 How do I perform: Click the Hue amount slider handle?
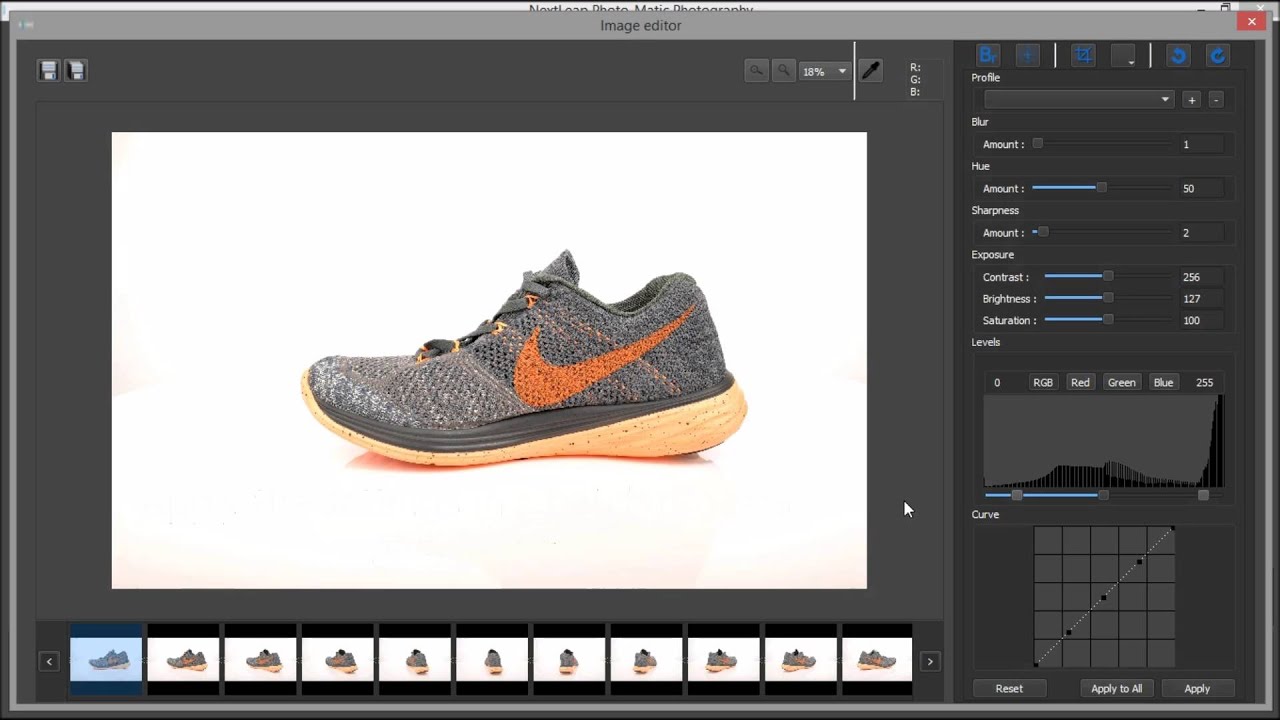[1101, 188]
